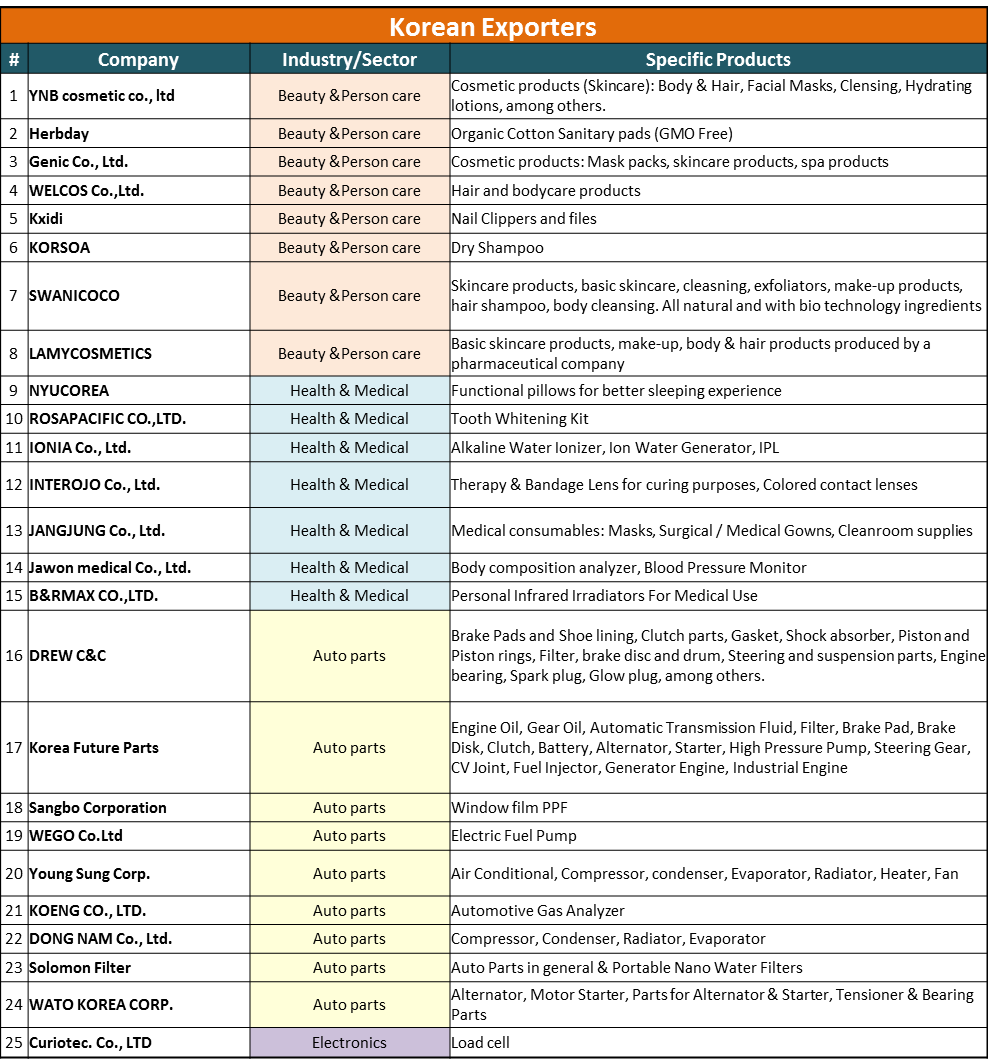Click the 'Young Sung Corp.' cell
This screenshot has height=1063, width=988.
click(x=138, y=873)
